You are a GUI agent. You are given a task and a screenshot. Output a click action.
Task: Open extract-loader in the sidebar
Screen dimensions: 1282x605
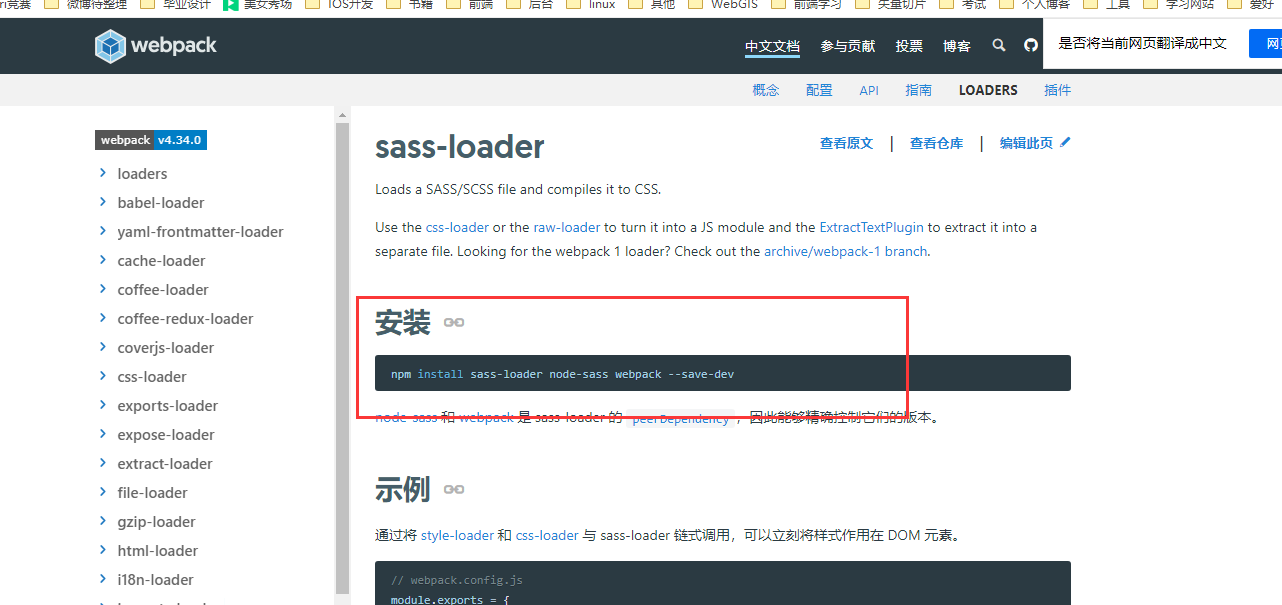tap(165, 464)
